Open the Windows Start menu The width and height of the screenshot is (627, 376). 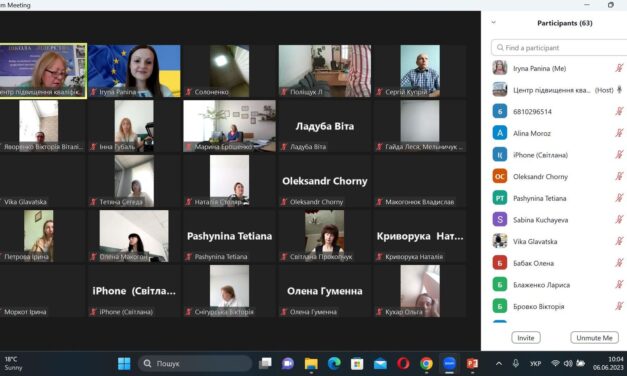tap(124, 364)
